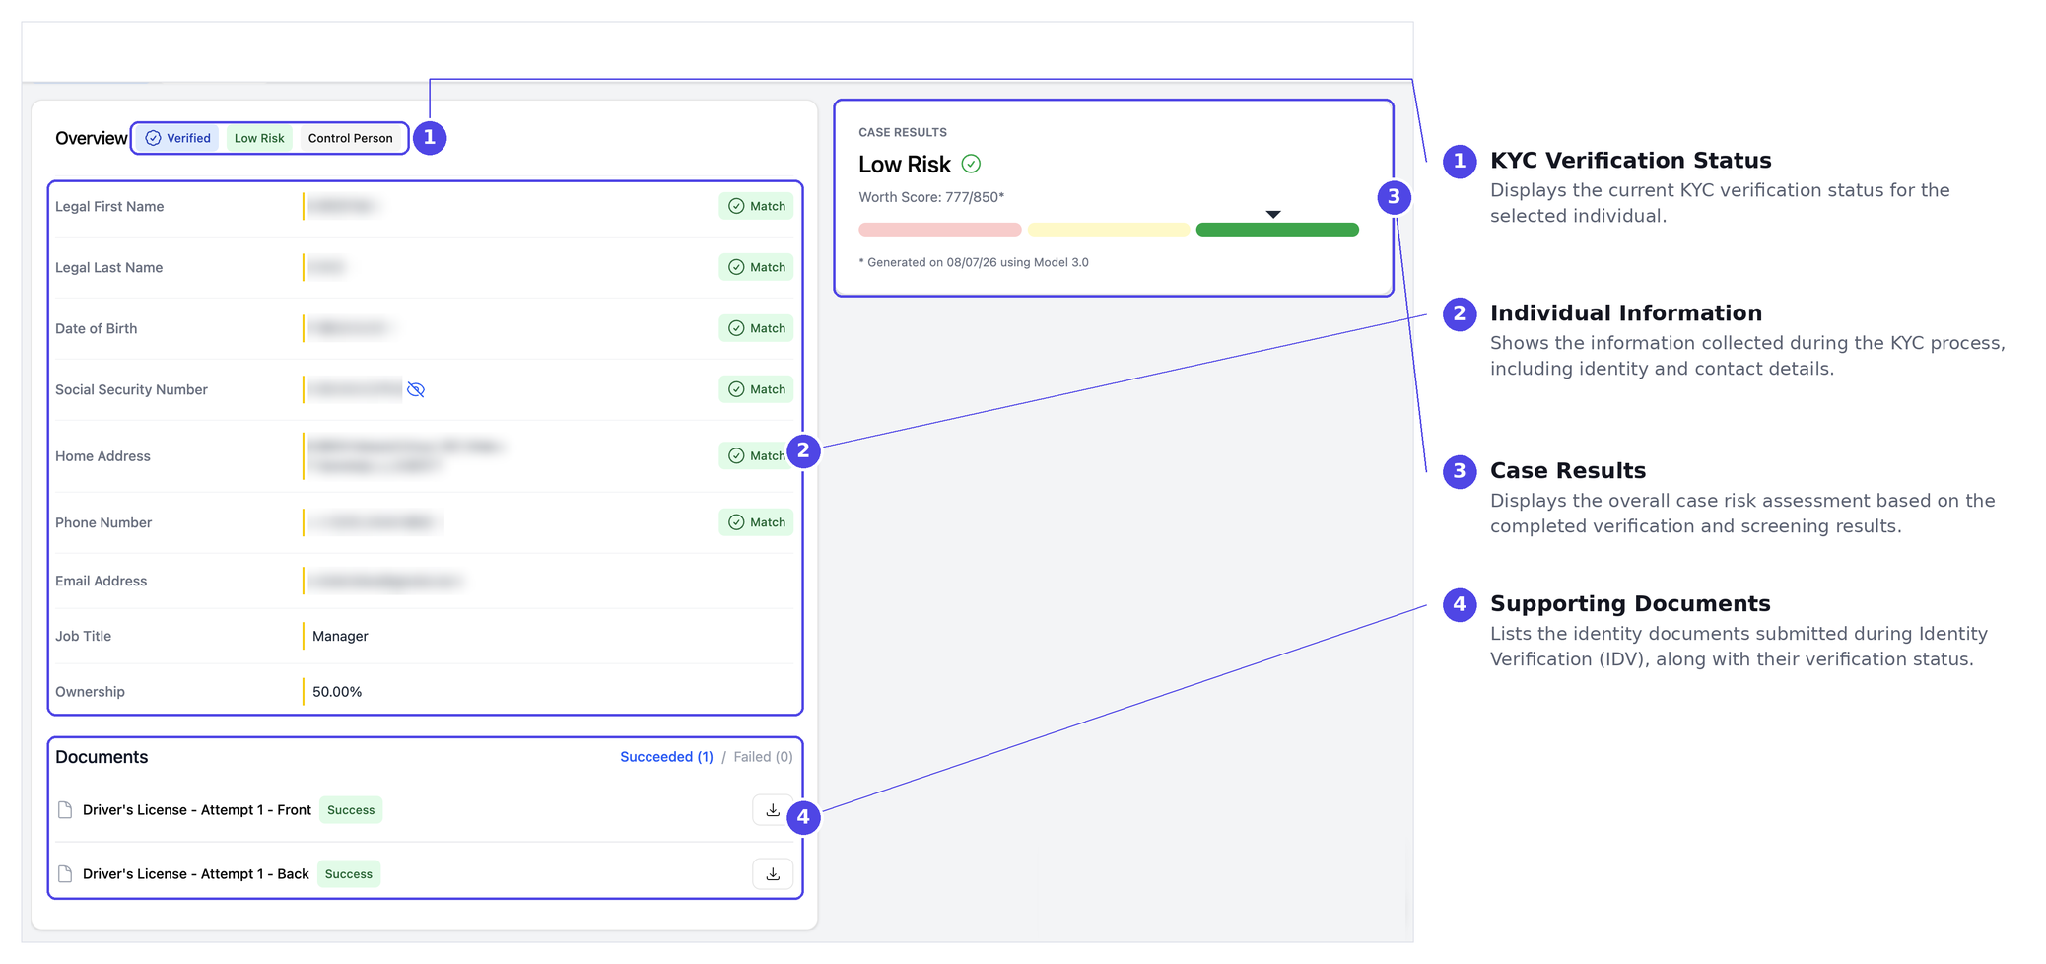Click the Manager job title value
Screen dimensions: 2046x964
coord(340,636)
